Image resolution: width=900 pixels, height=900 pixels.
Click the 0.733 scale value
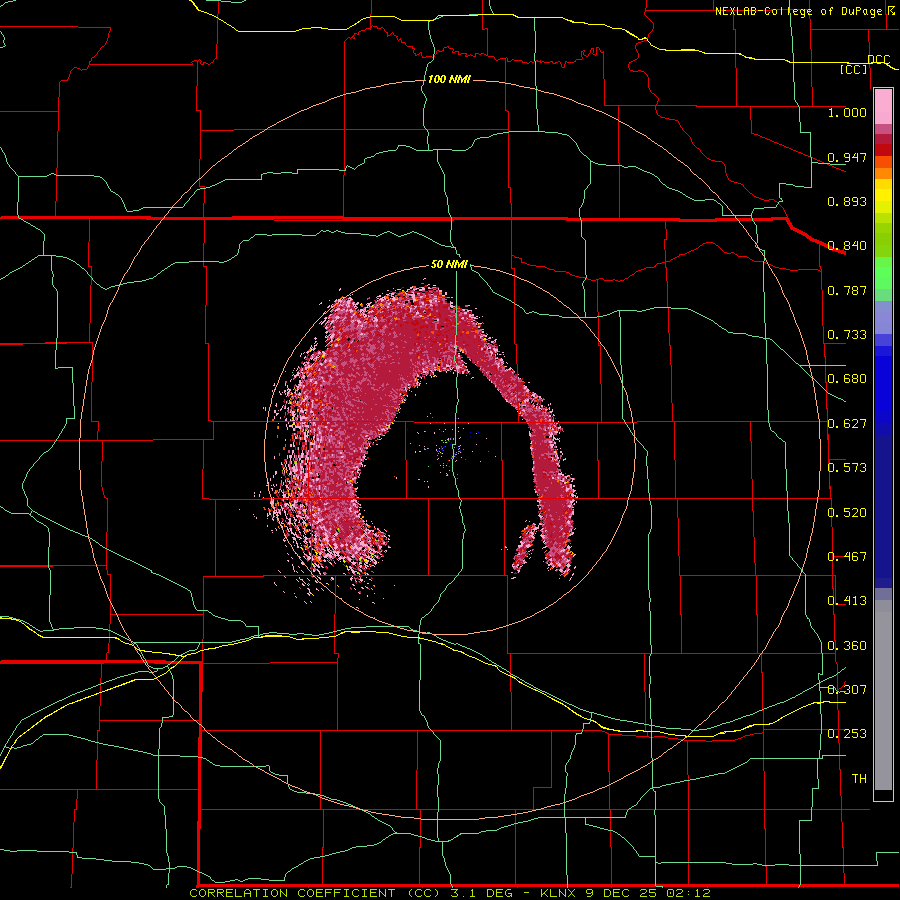[847, 335]
